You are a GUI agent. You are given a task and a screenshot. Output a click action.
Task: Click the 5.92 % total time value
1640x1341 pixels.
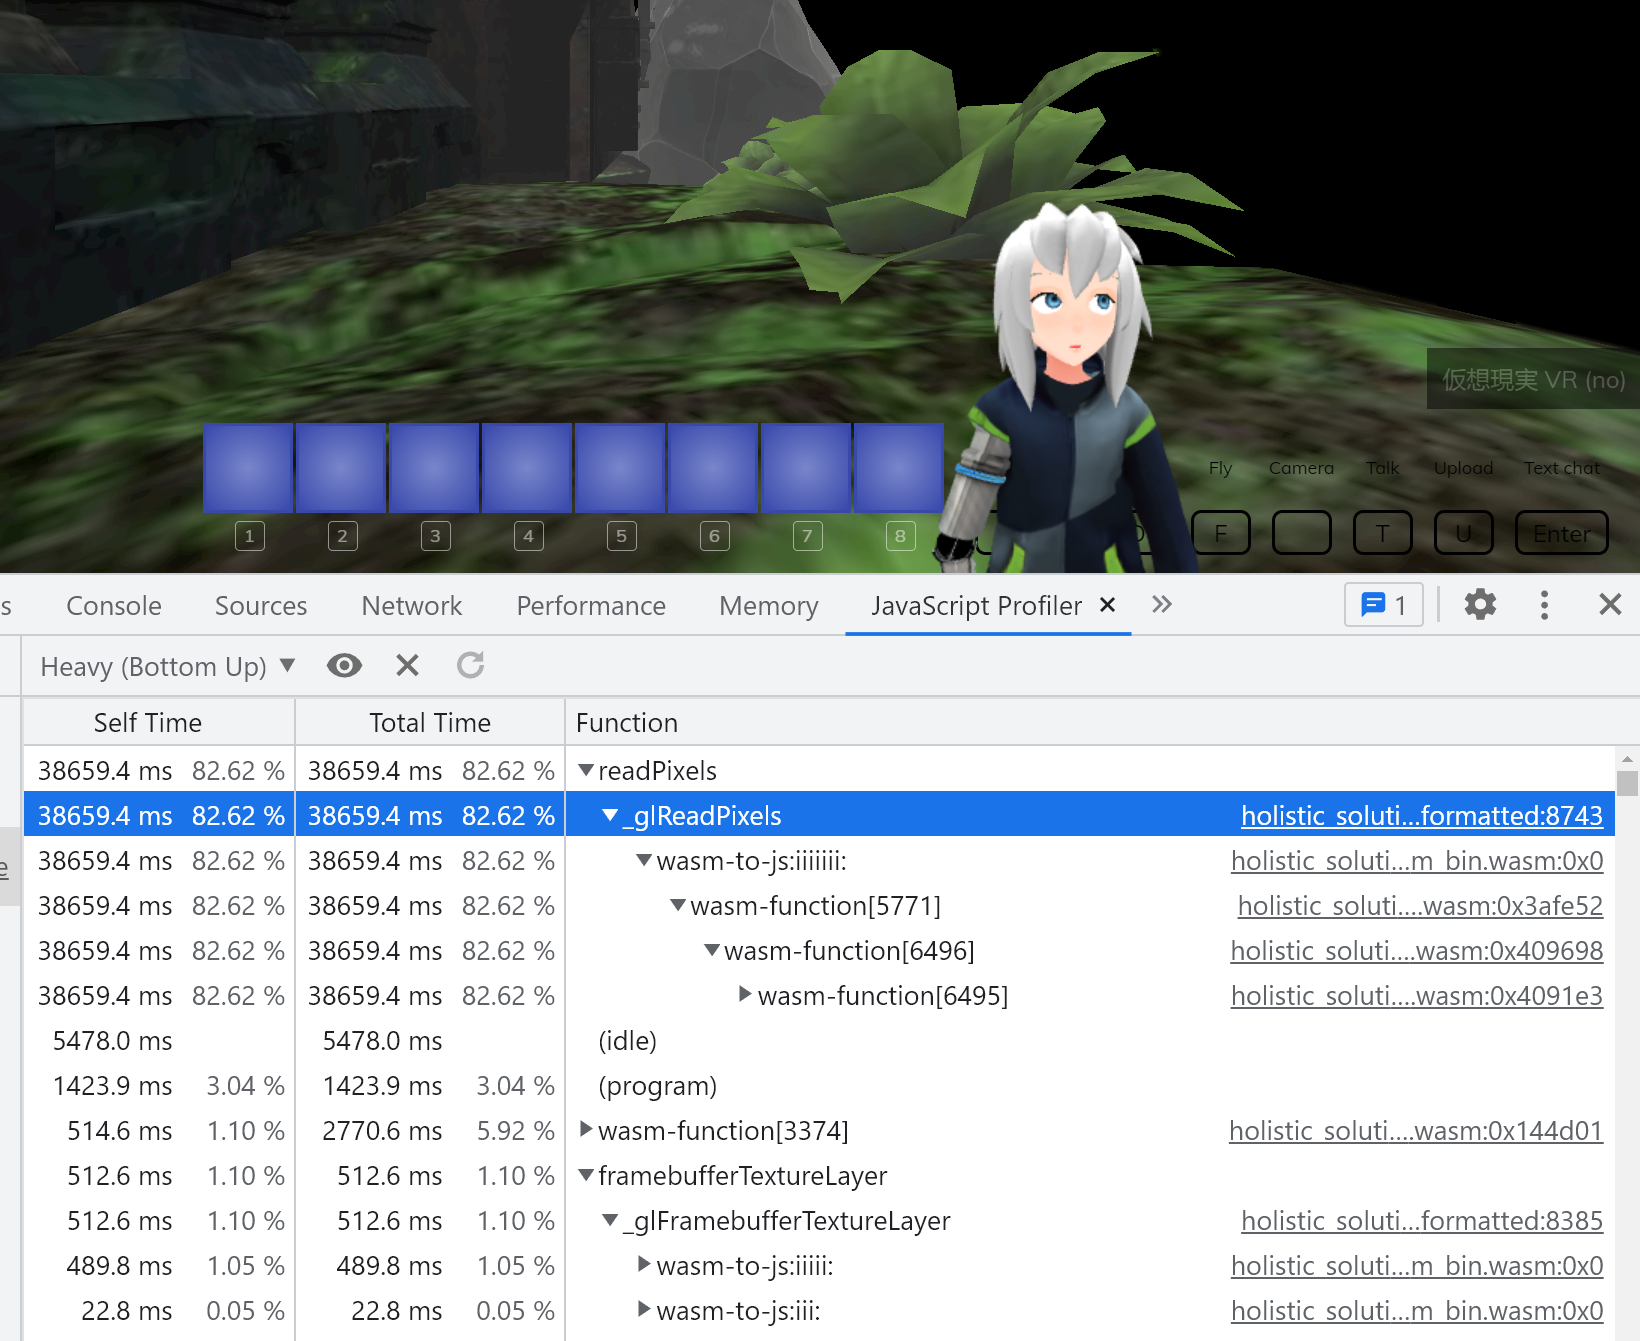click(515, 1131)
